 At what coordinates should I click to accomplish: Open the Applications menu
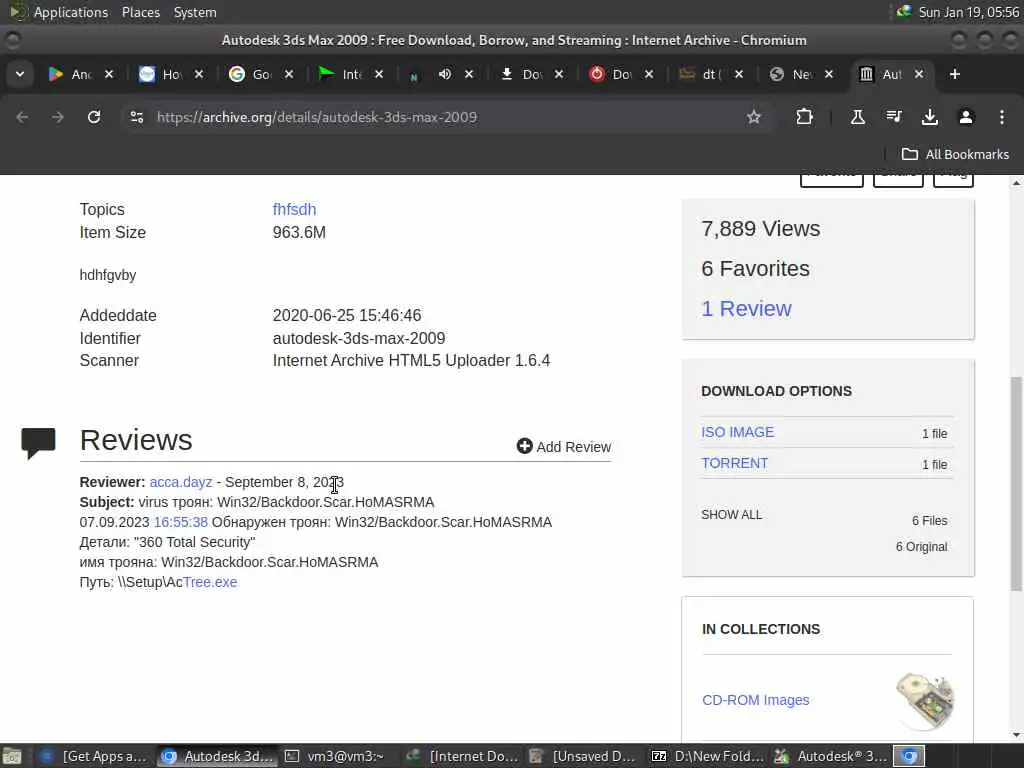pyautogui.click(x=71, y=12)
